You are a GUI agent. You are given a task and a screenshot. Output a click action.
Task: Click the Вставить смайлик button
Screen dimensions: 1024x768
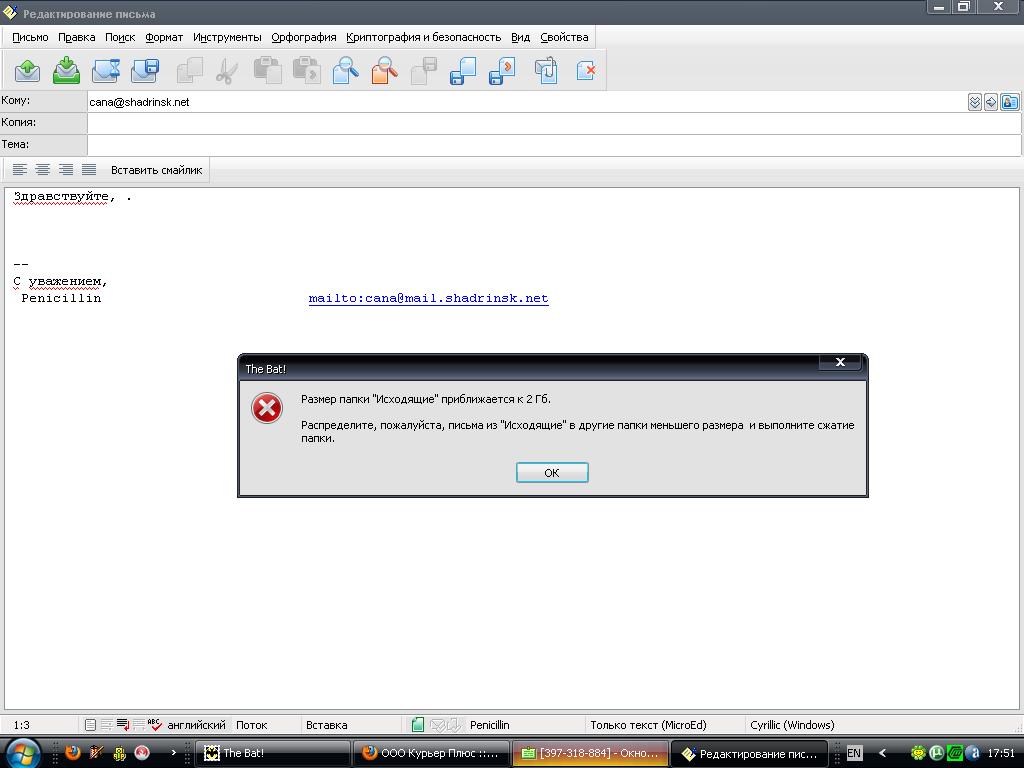(x=157, y=170)
